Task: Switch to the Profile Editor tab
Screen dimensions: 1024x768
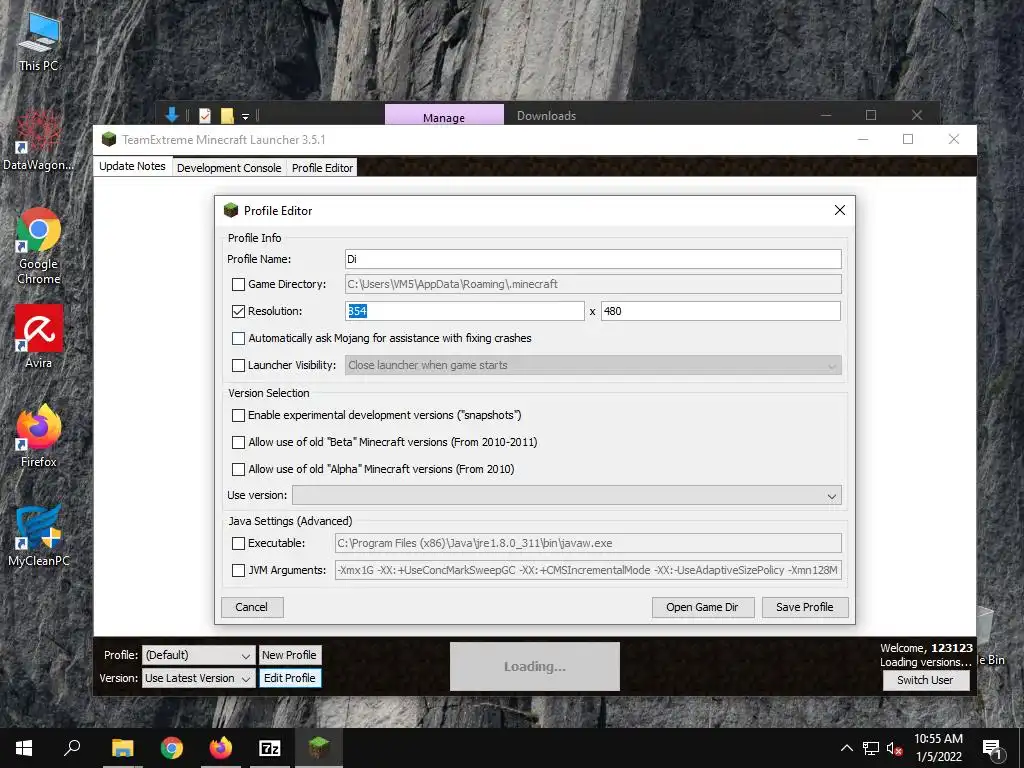Action: 322,168
